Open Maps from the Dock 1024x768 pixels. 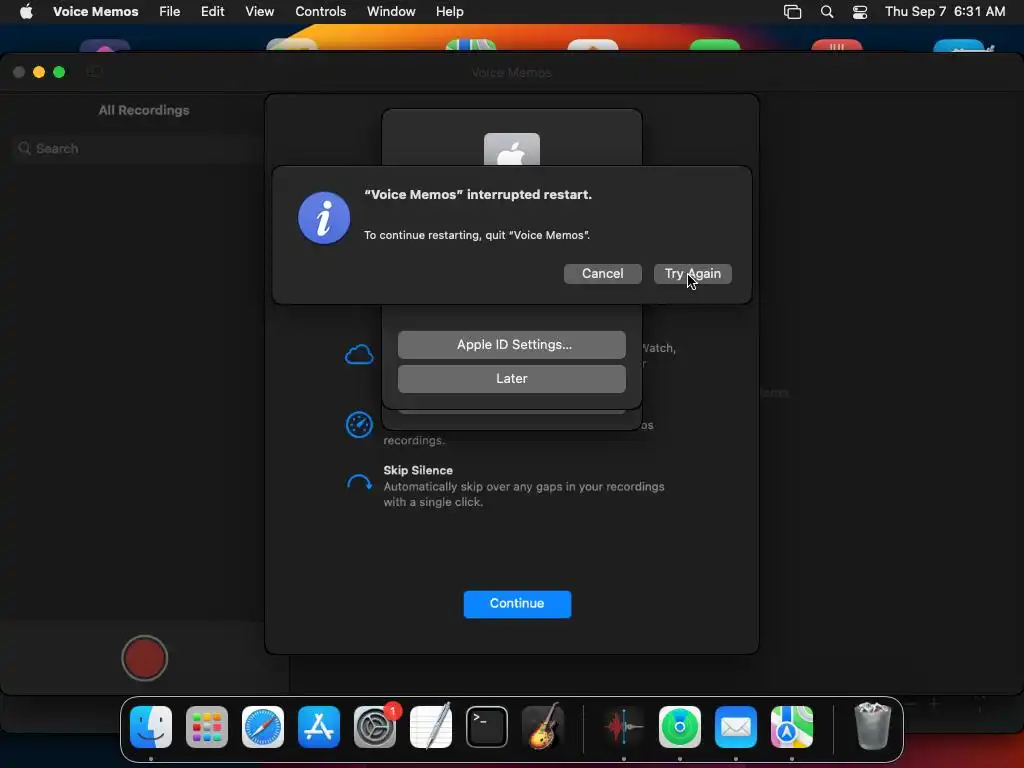pos(792,727)
